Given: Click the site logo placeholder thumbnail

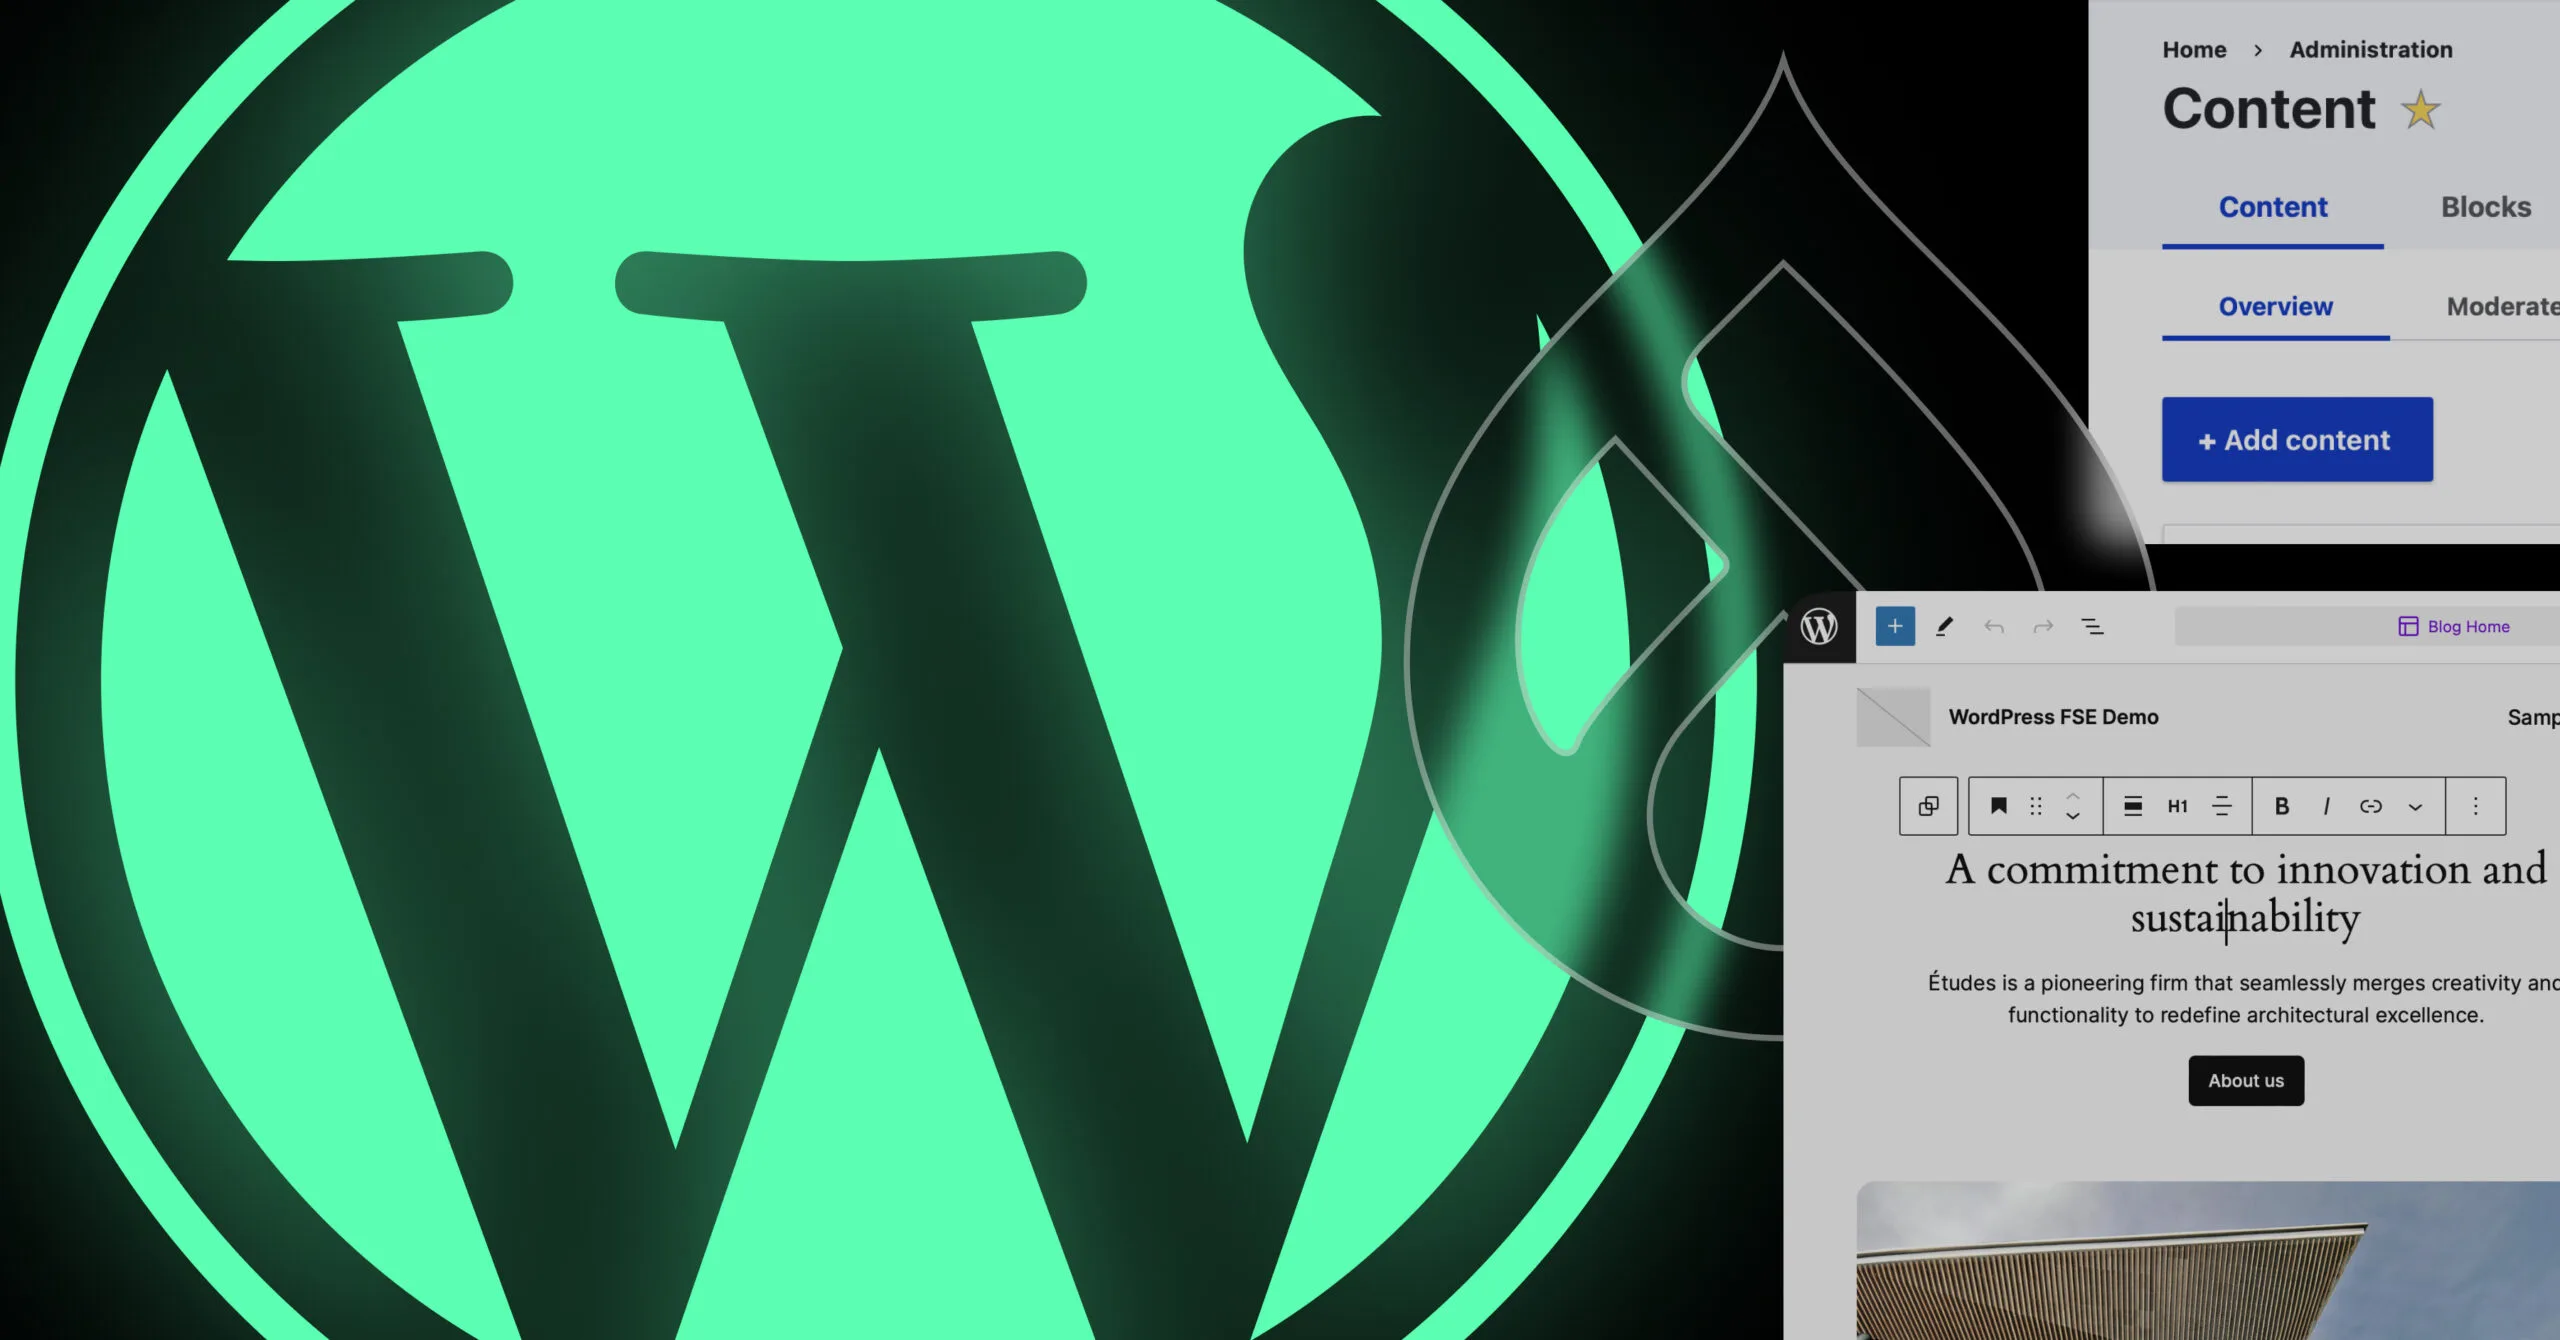Looking at the screenshot, I should (1893, 717).
